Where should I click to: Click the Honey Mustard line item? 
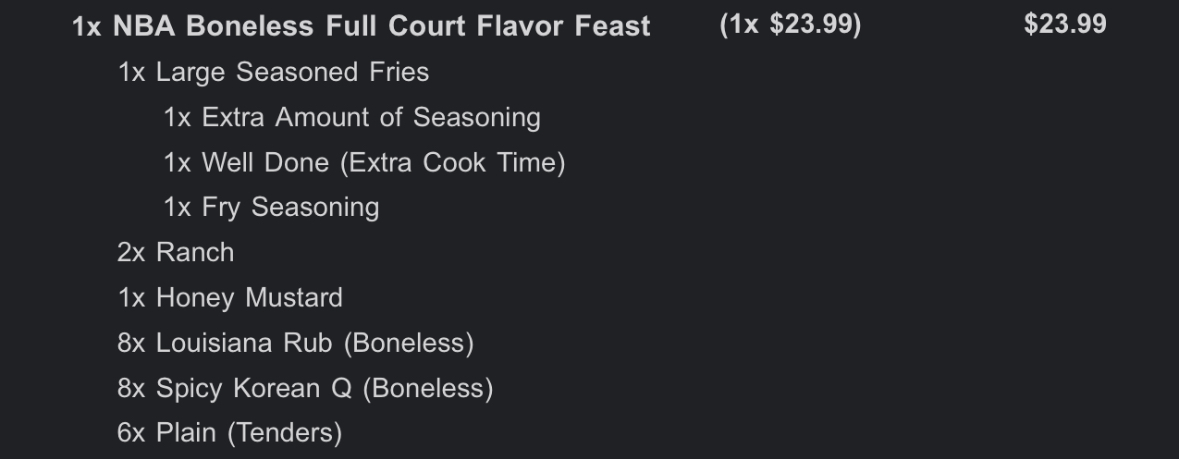point(248,297)
